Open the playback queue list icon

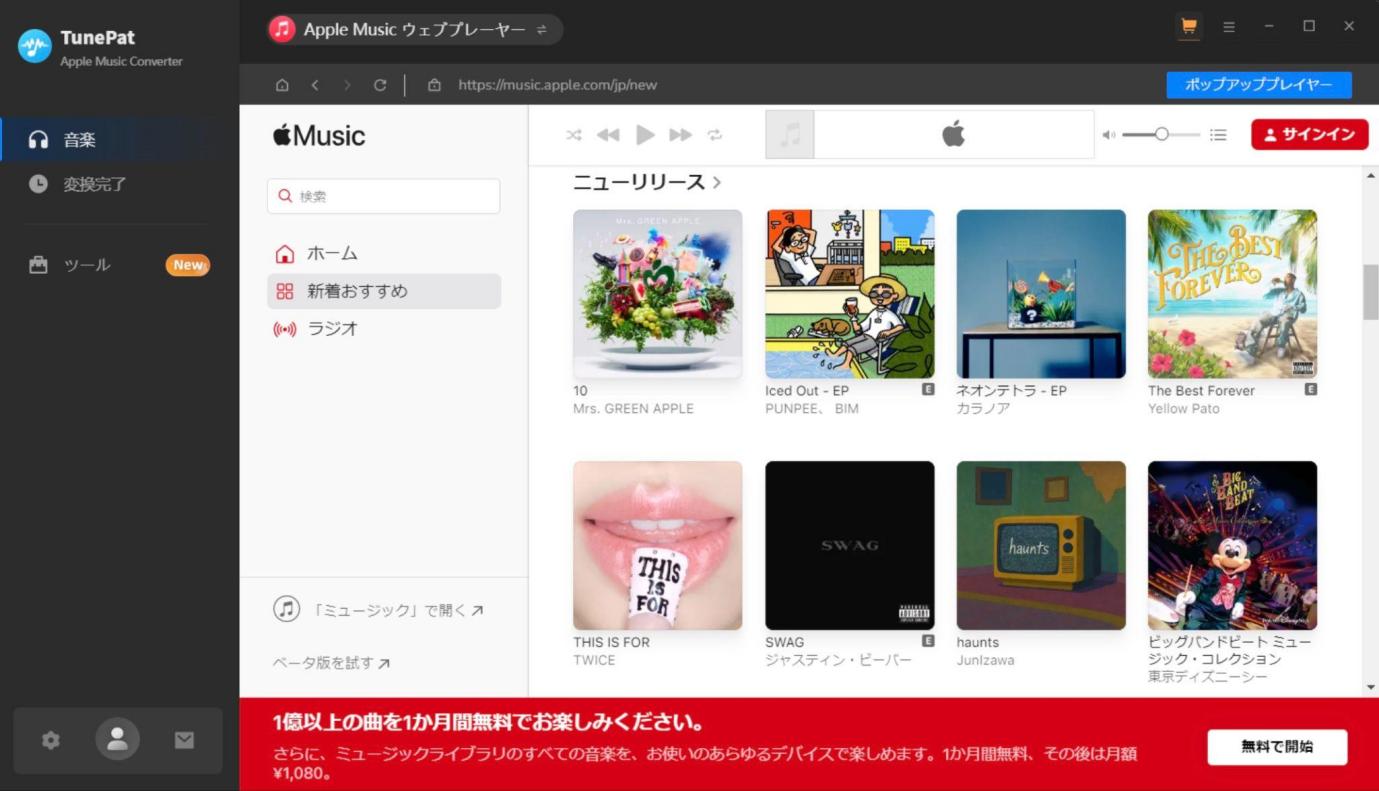[1218, 134]
